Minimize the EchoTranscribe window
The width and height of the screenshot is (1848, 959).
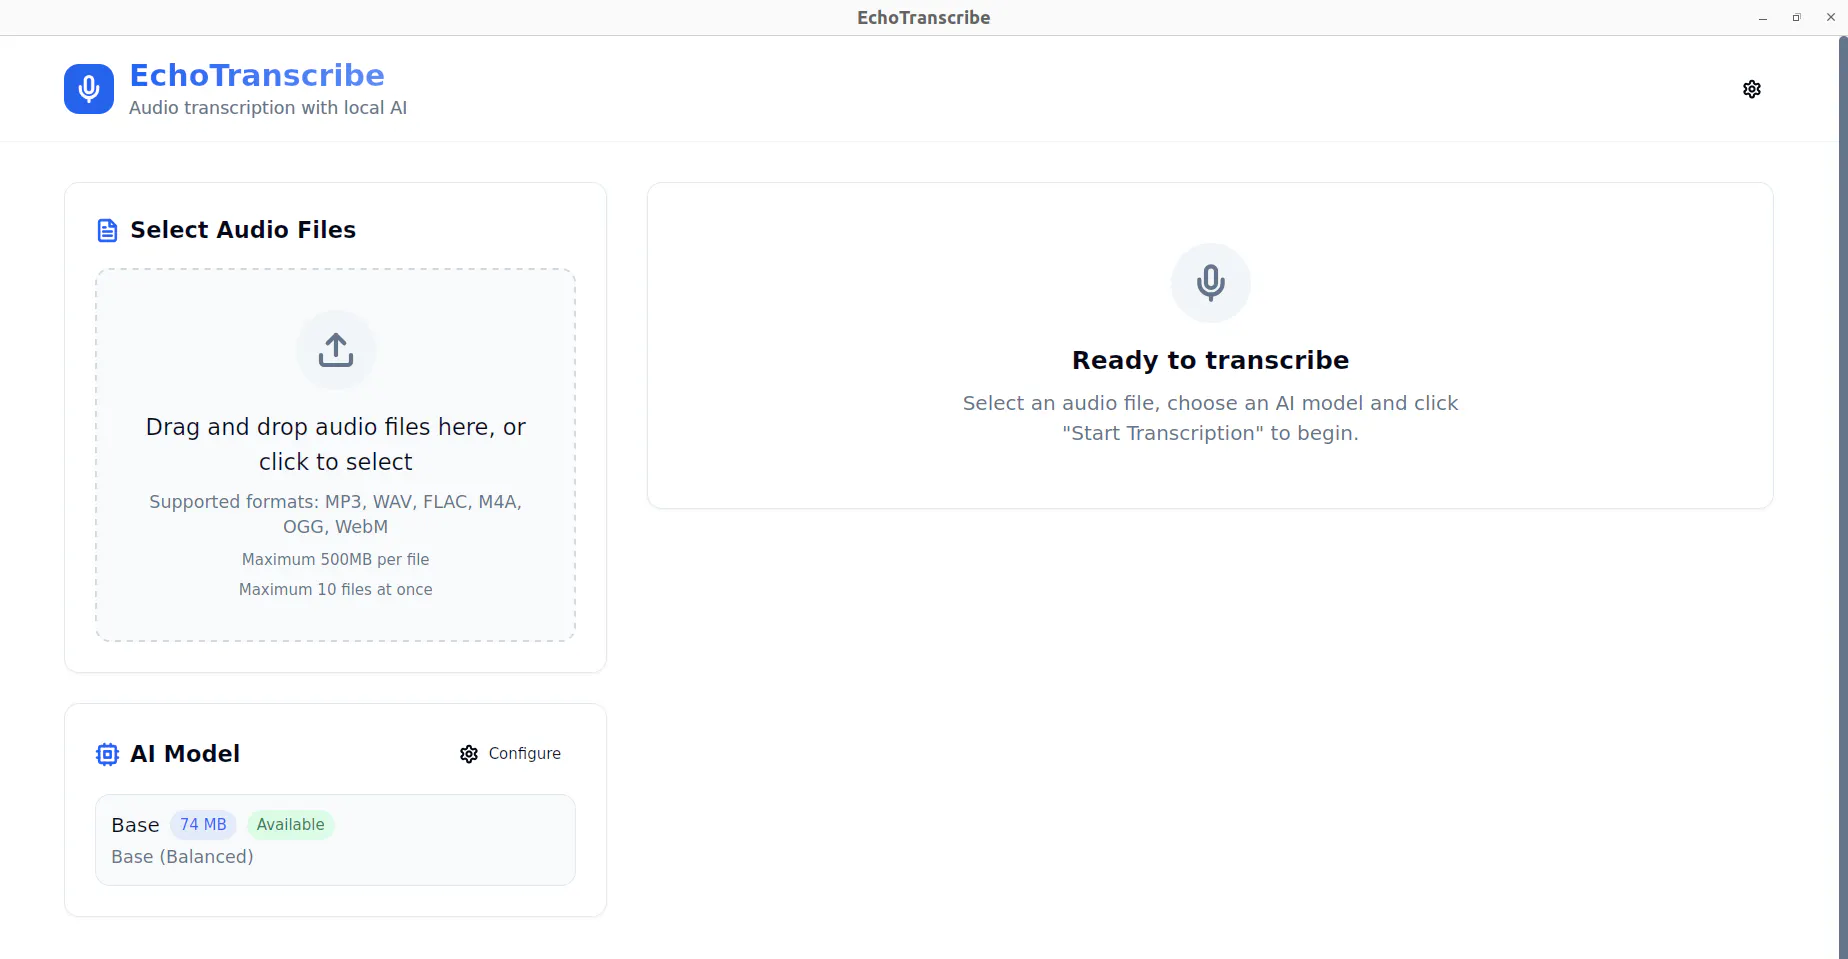point(1763,18)
